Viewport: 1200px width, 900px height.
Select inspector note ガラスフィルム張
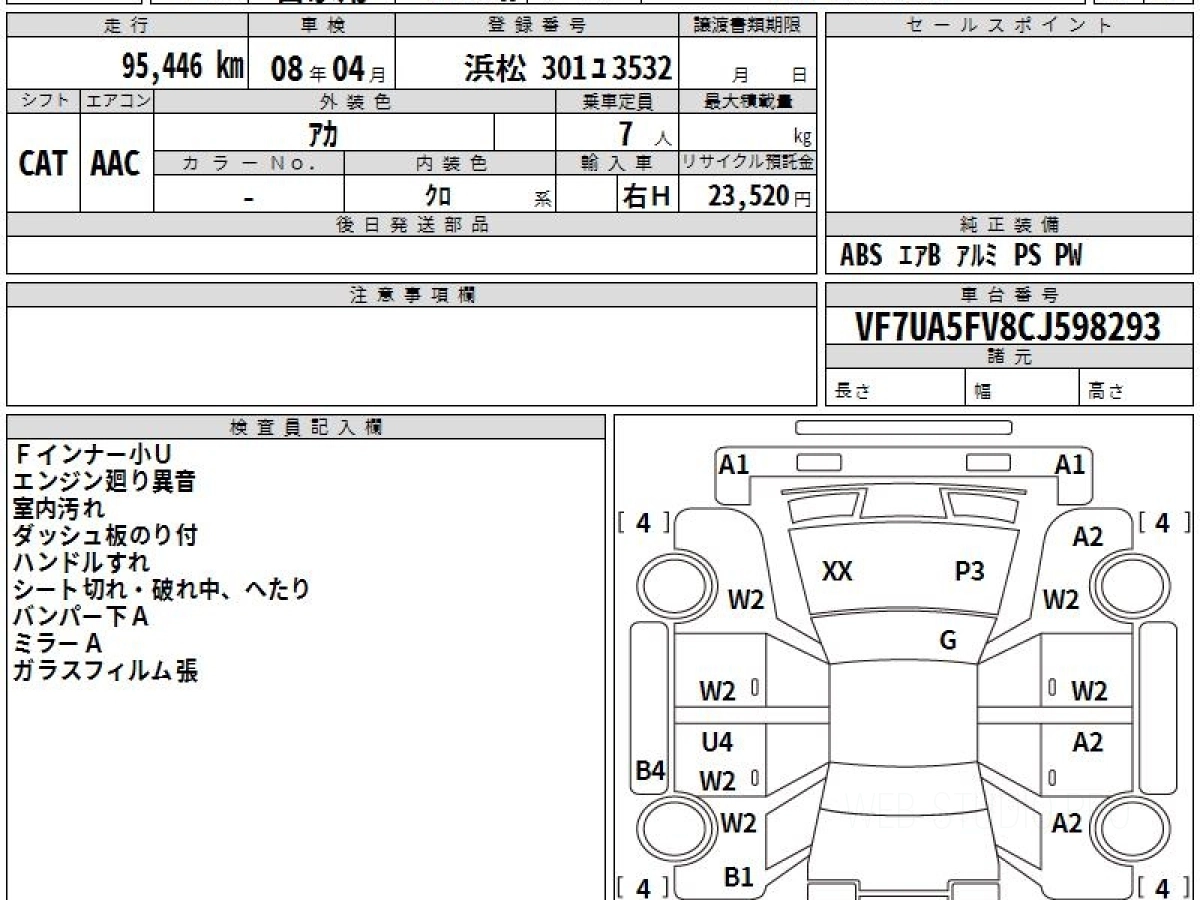105,671
